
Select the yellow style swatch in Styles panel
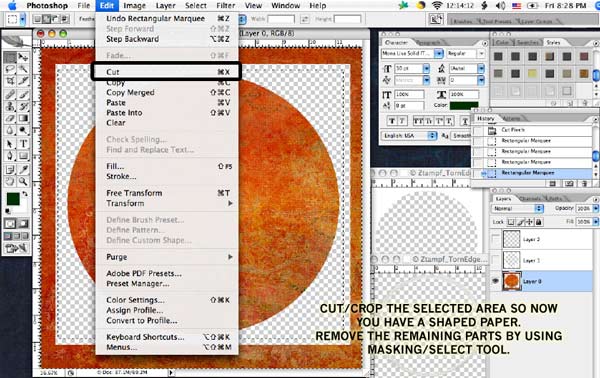(x=532, y=73)
